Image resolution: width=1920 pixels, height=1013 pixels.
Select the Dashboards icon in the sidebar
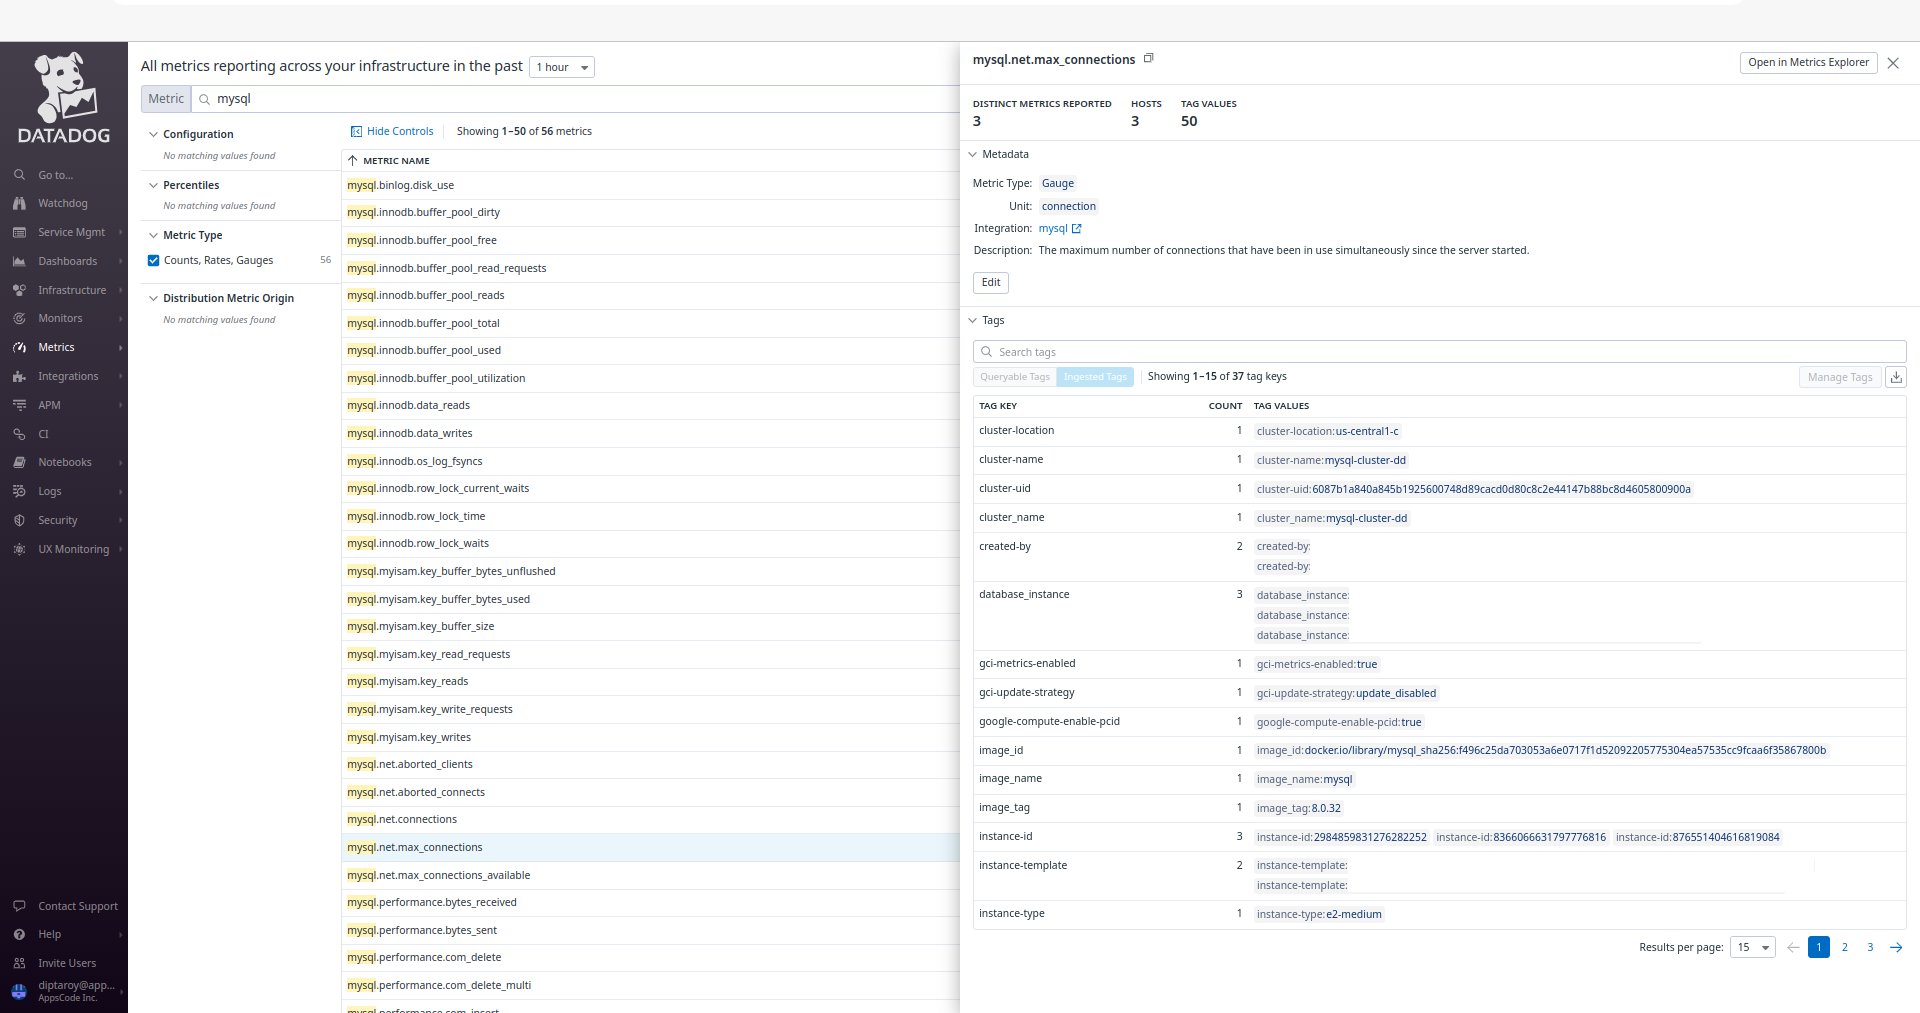coord(20,261)
